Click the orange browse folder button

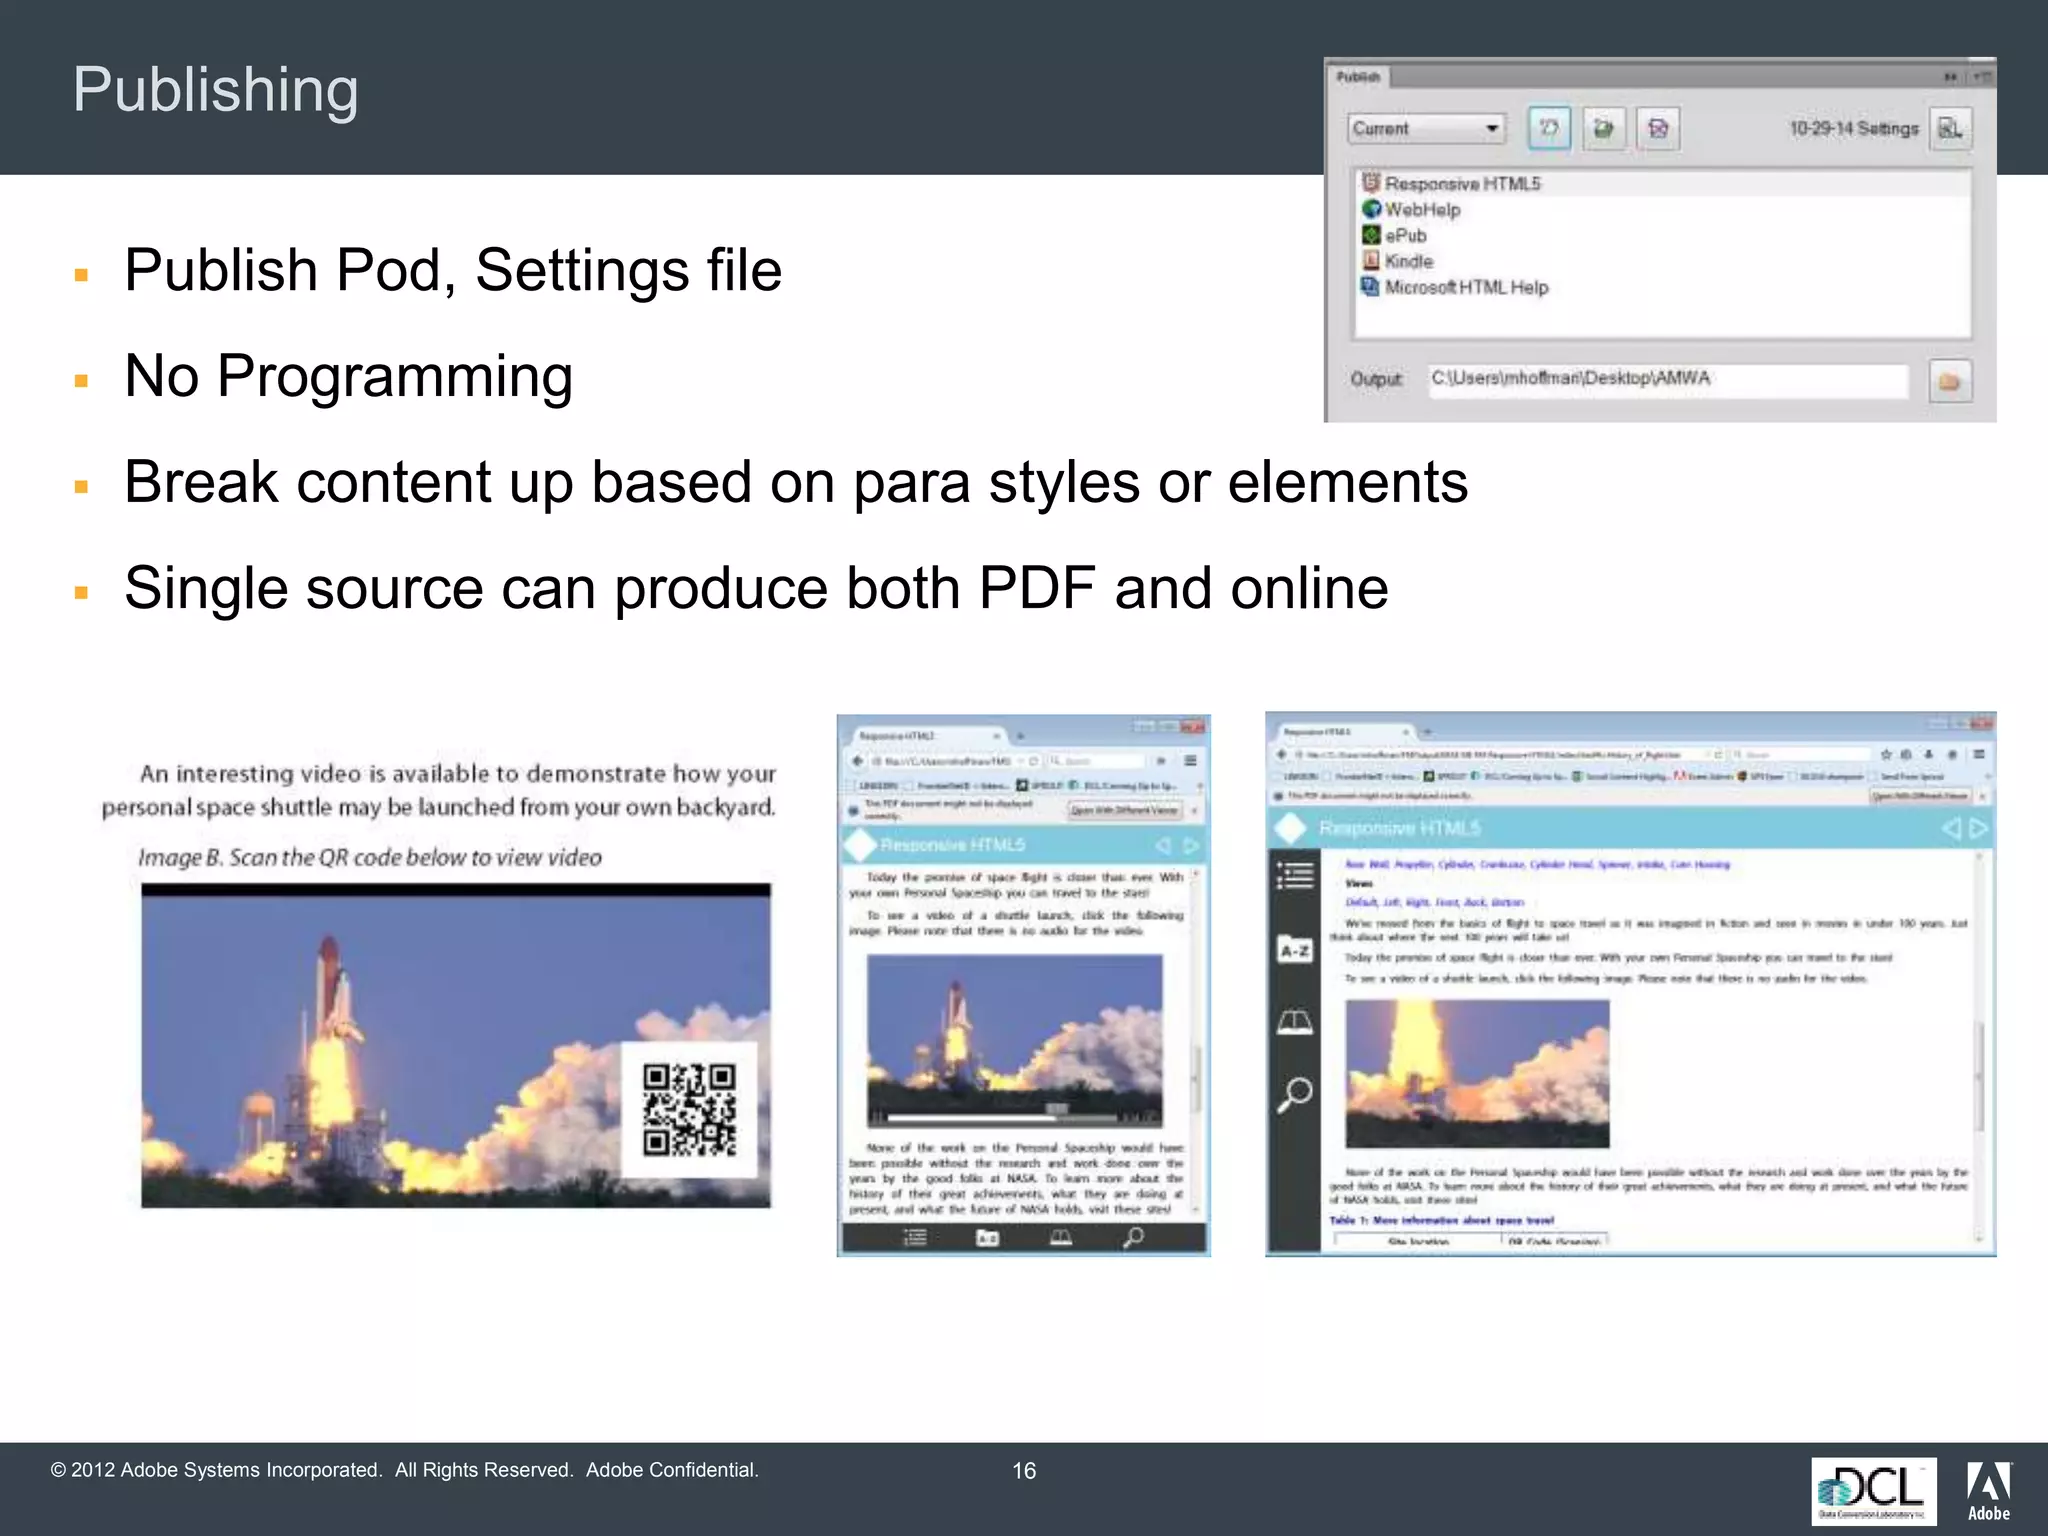click(x=1949, y=381)
